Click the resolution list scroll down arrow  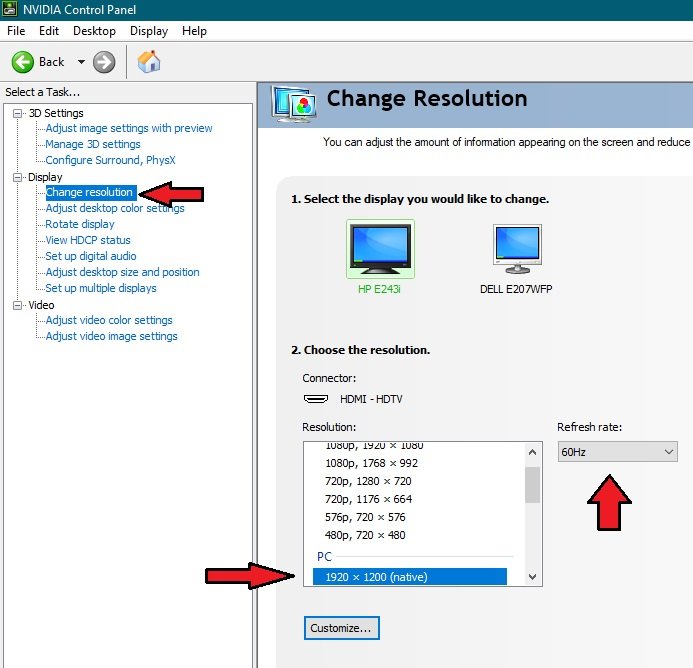coord(533,576)
